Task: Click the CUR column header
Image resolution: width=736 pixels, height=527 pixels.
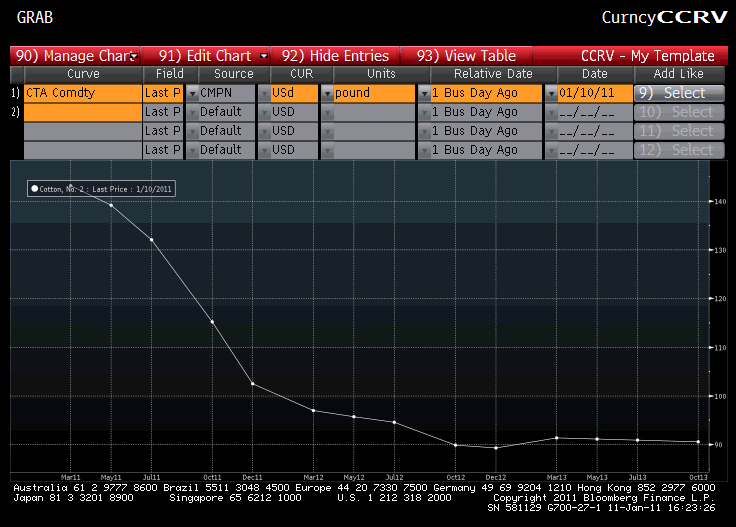Action: pos(301,74)
